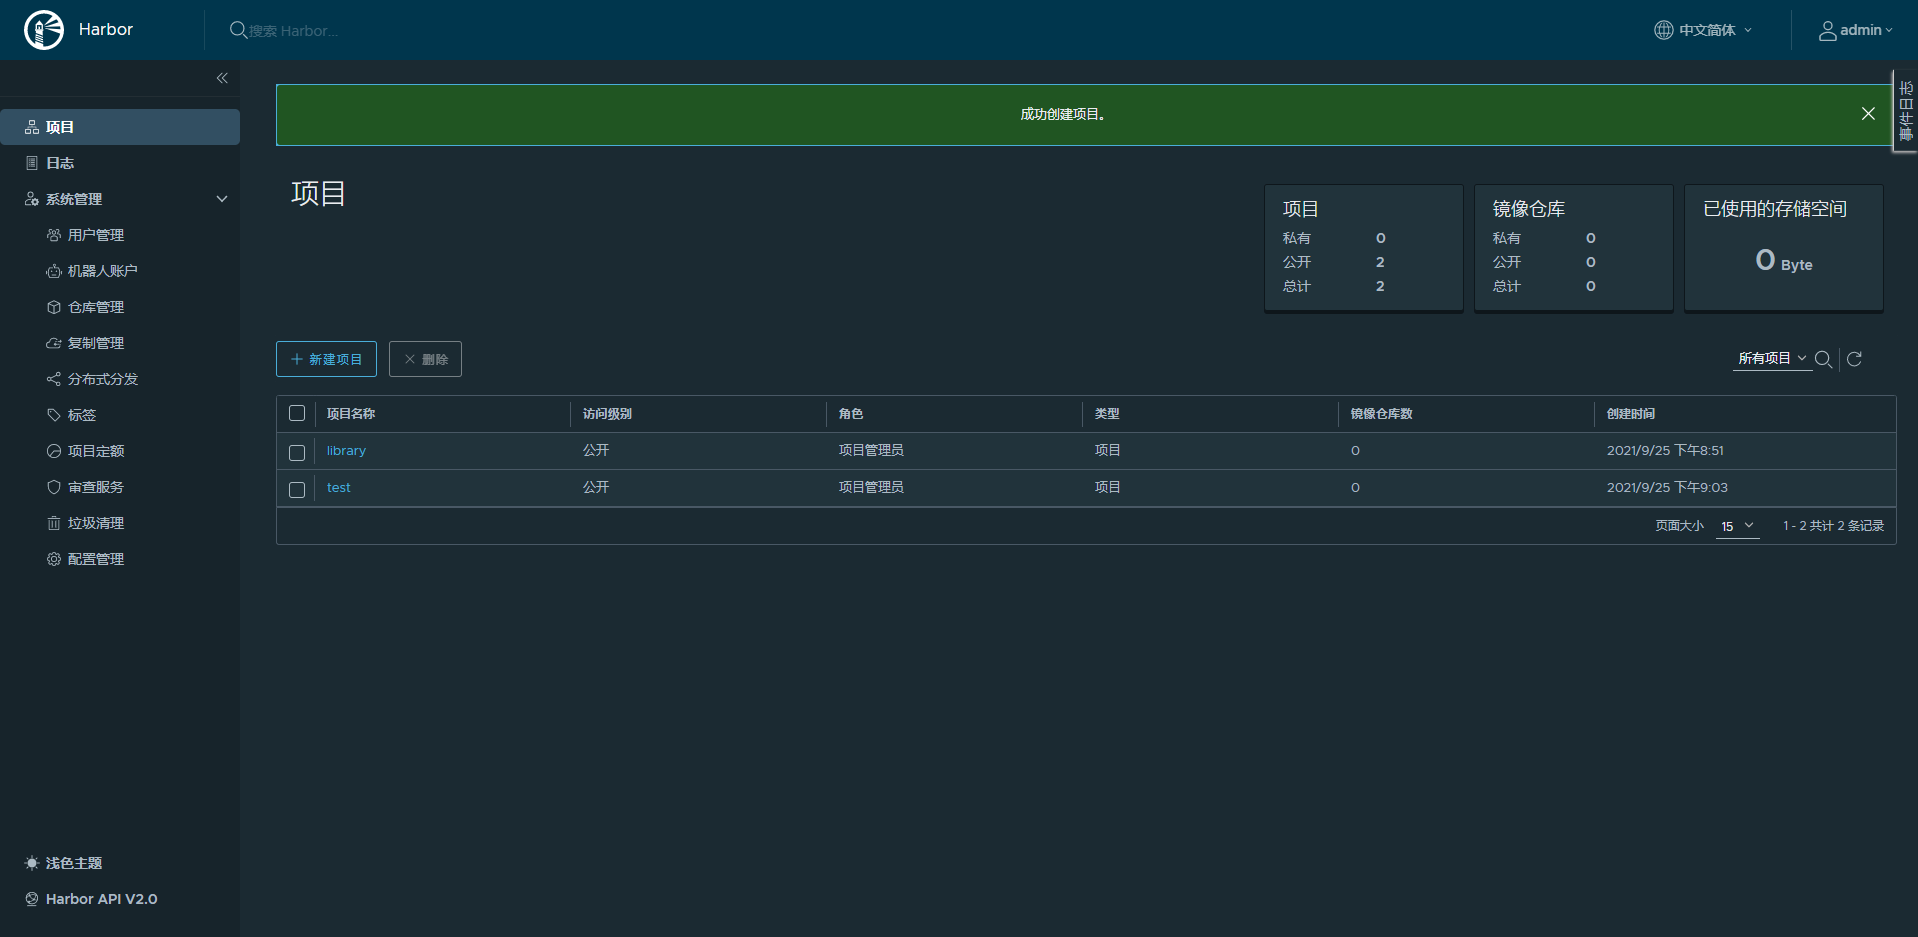Click 公开 in the test row
The height and width of the screenshot is (937, 1918).
(x=596, y=488)
